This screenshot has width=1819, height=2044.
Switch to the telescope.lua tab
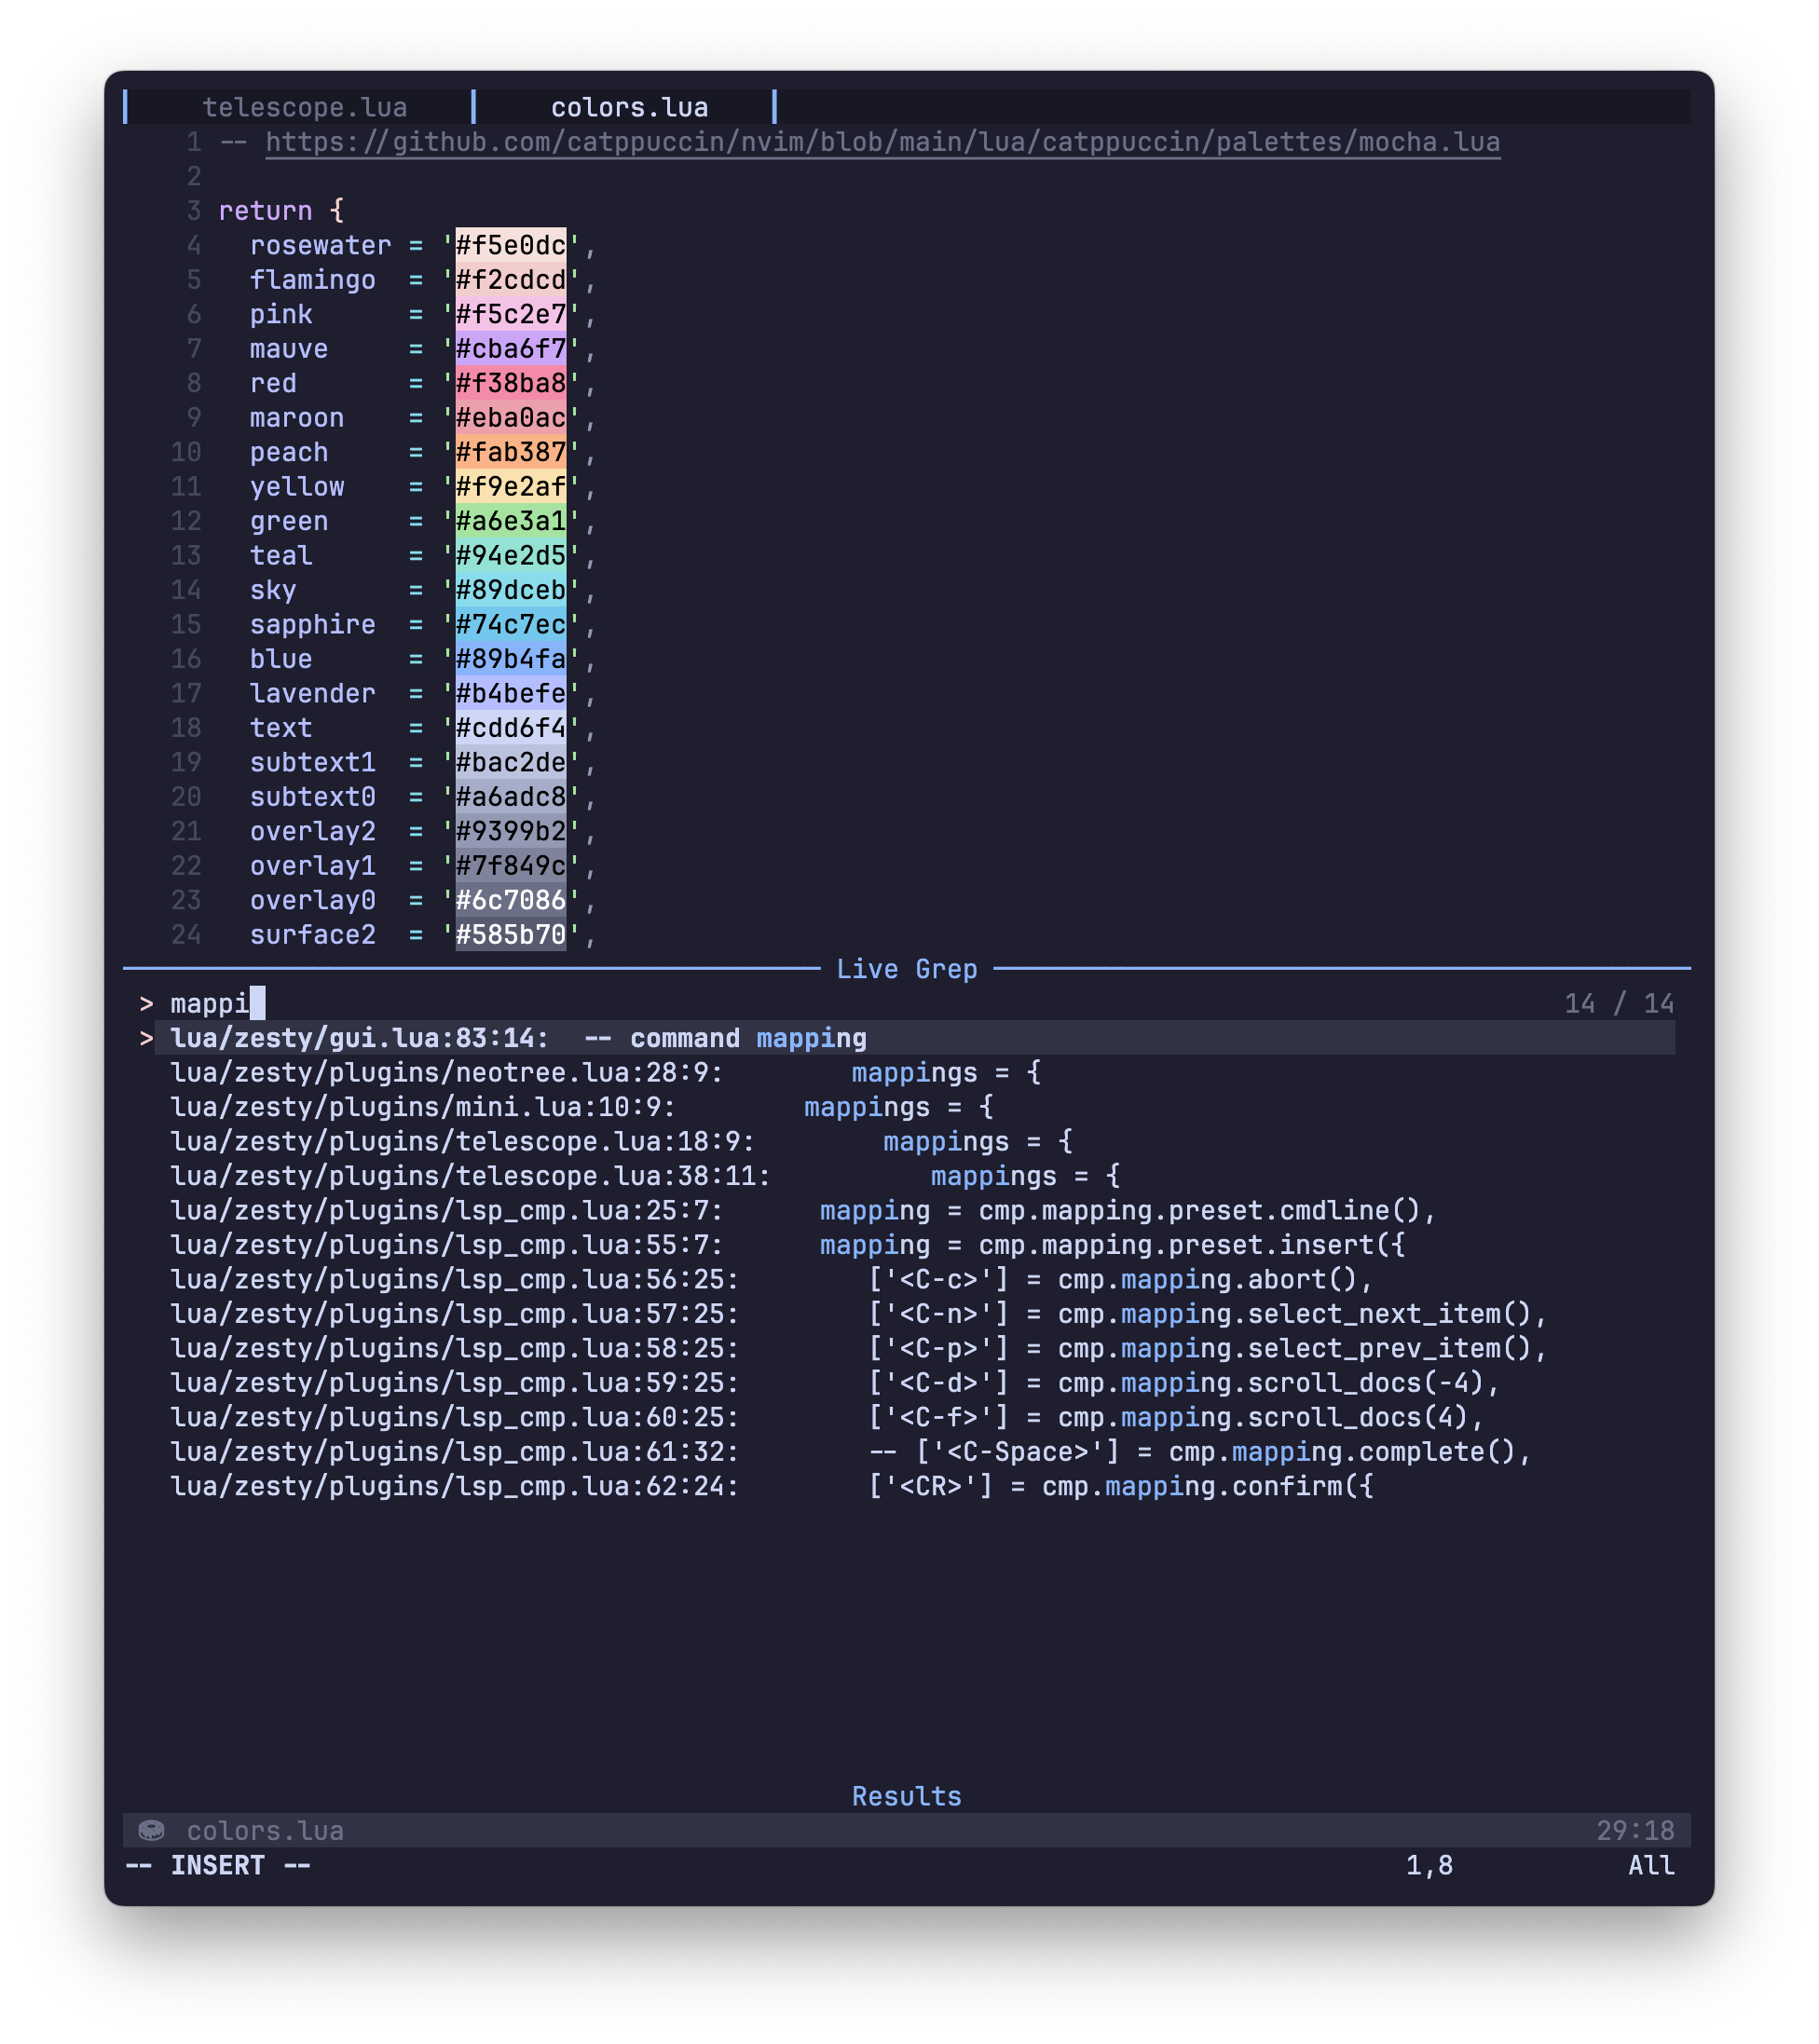coord(304,107)
